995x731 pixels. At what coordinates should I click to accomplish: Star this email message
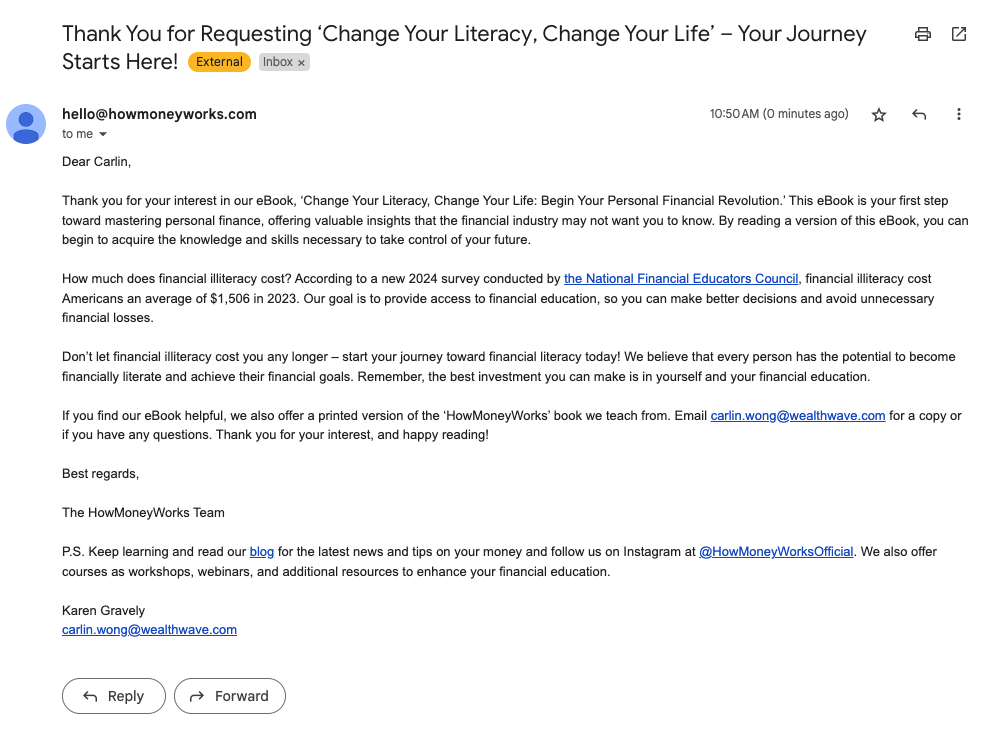tap(879, 115)
